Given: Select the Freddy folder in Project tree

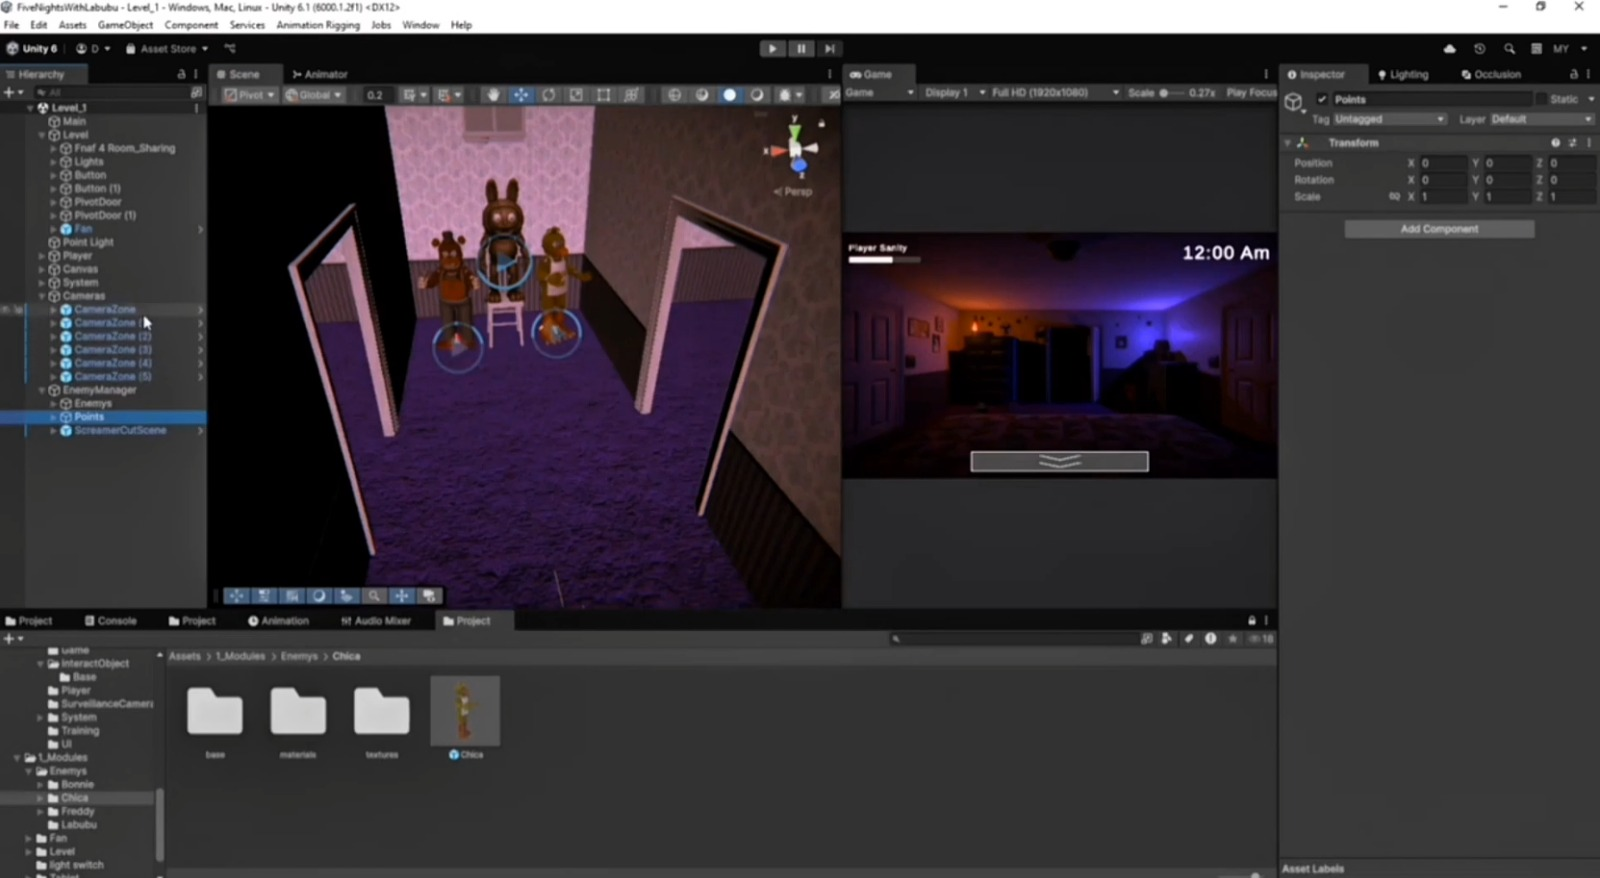Looking at the screenshot, I should pos(77,811).
